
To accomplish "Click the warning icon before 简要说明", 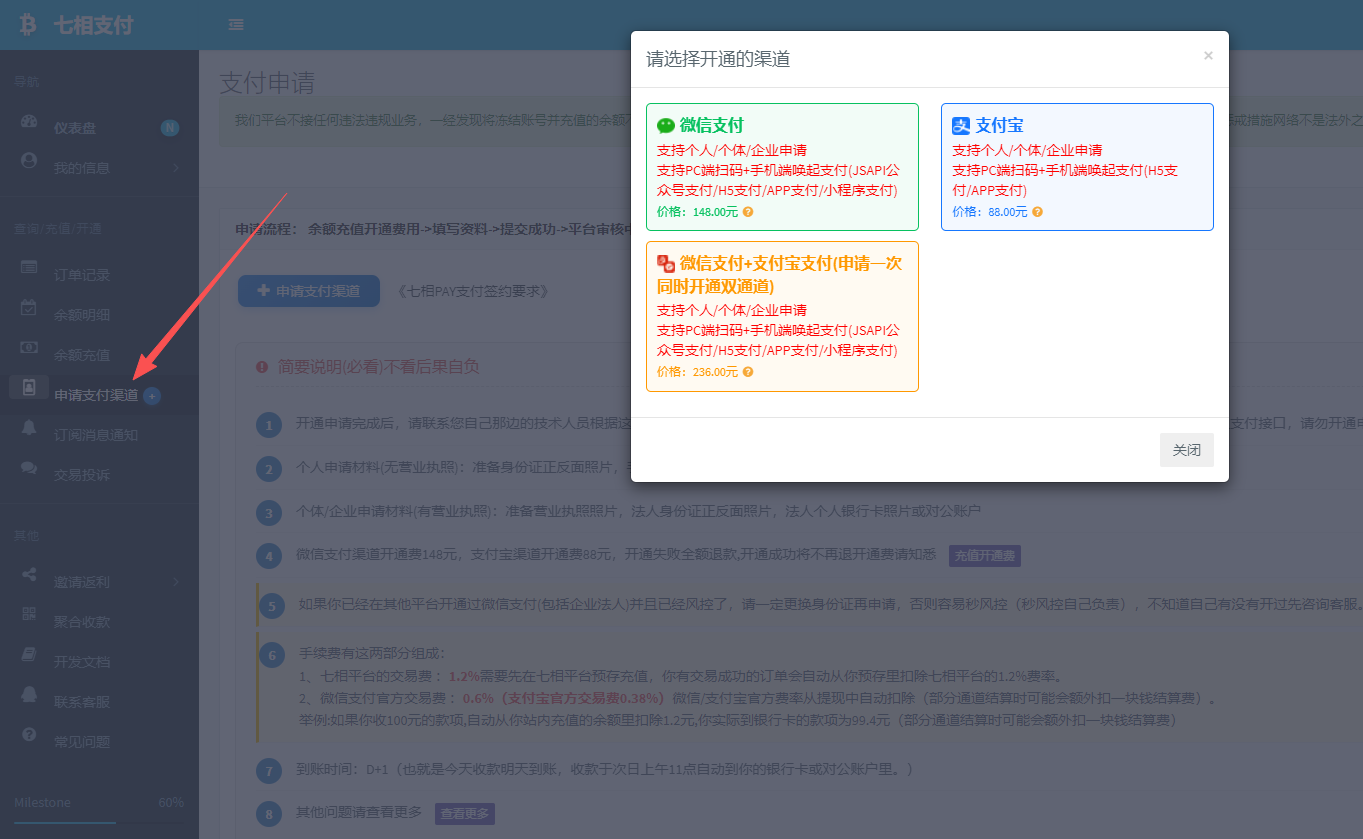I will [262, 367].
